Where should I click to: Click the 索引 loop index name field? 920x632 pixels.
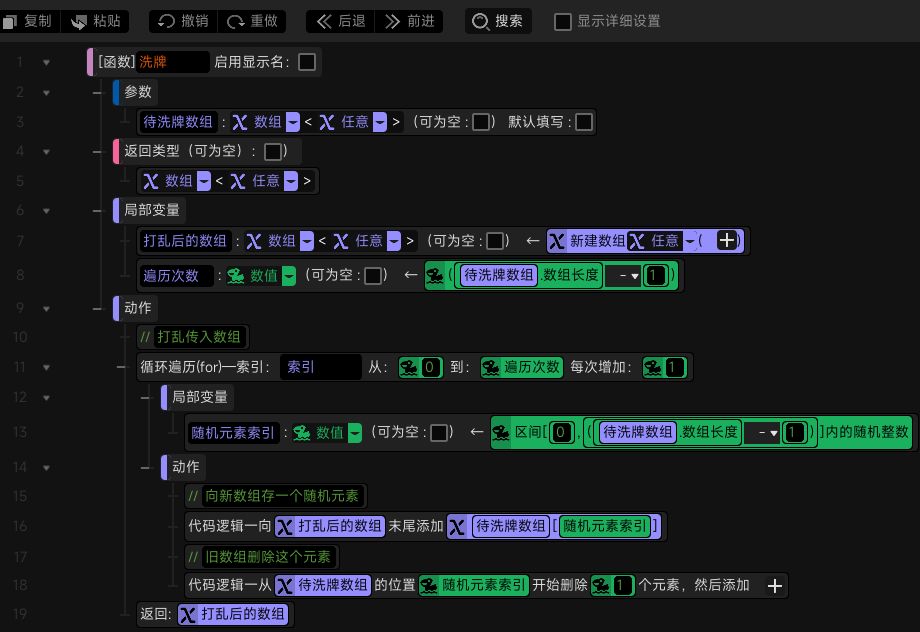pyautogui.click(x=320, y=367)
